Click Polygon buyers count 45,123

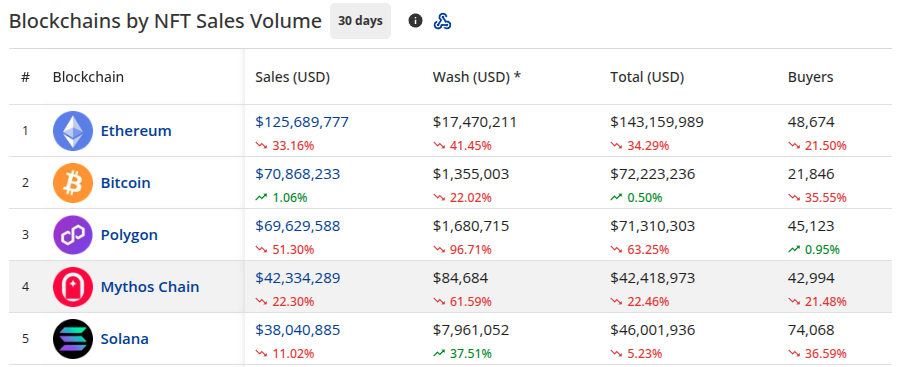point(811,226)
